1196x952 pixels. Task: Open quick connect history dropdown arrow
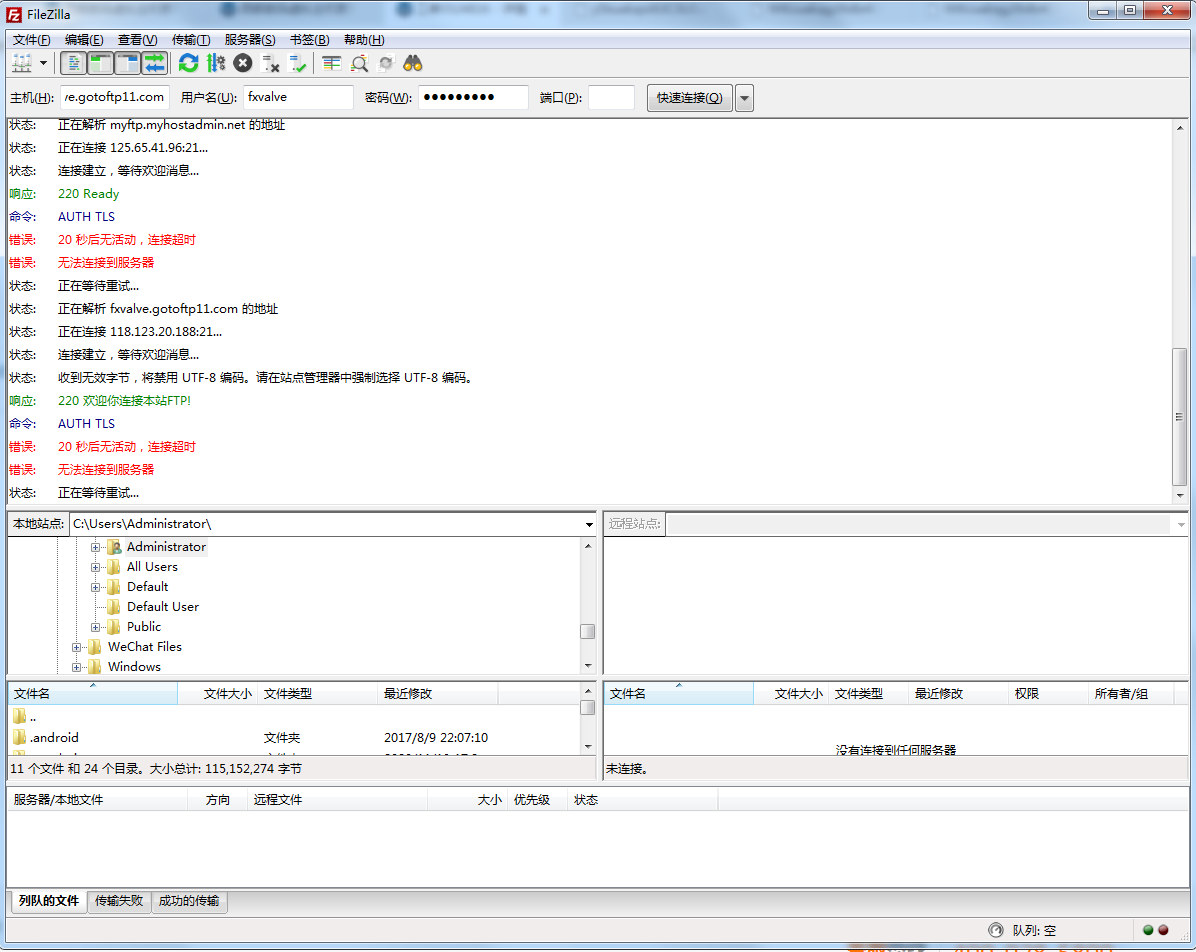(745, 98)
